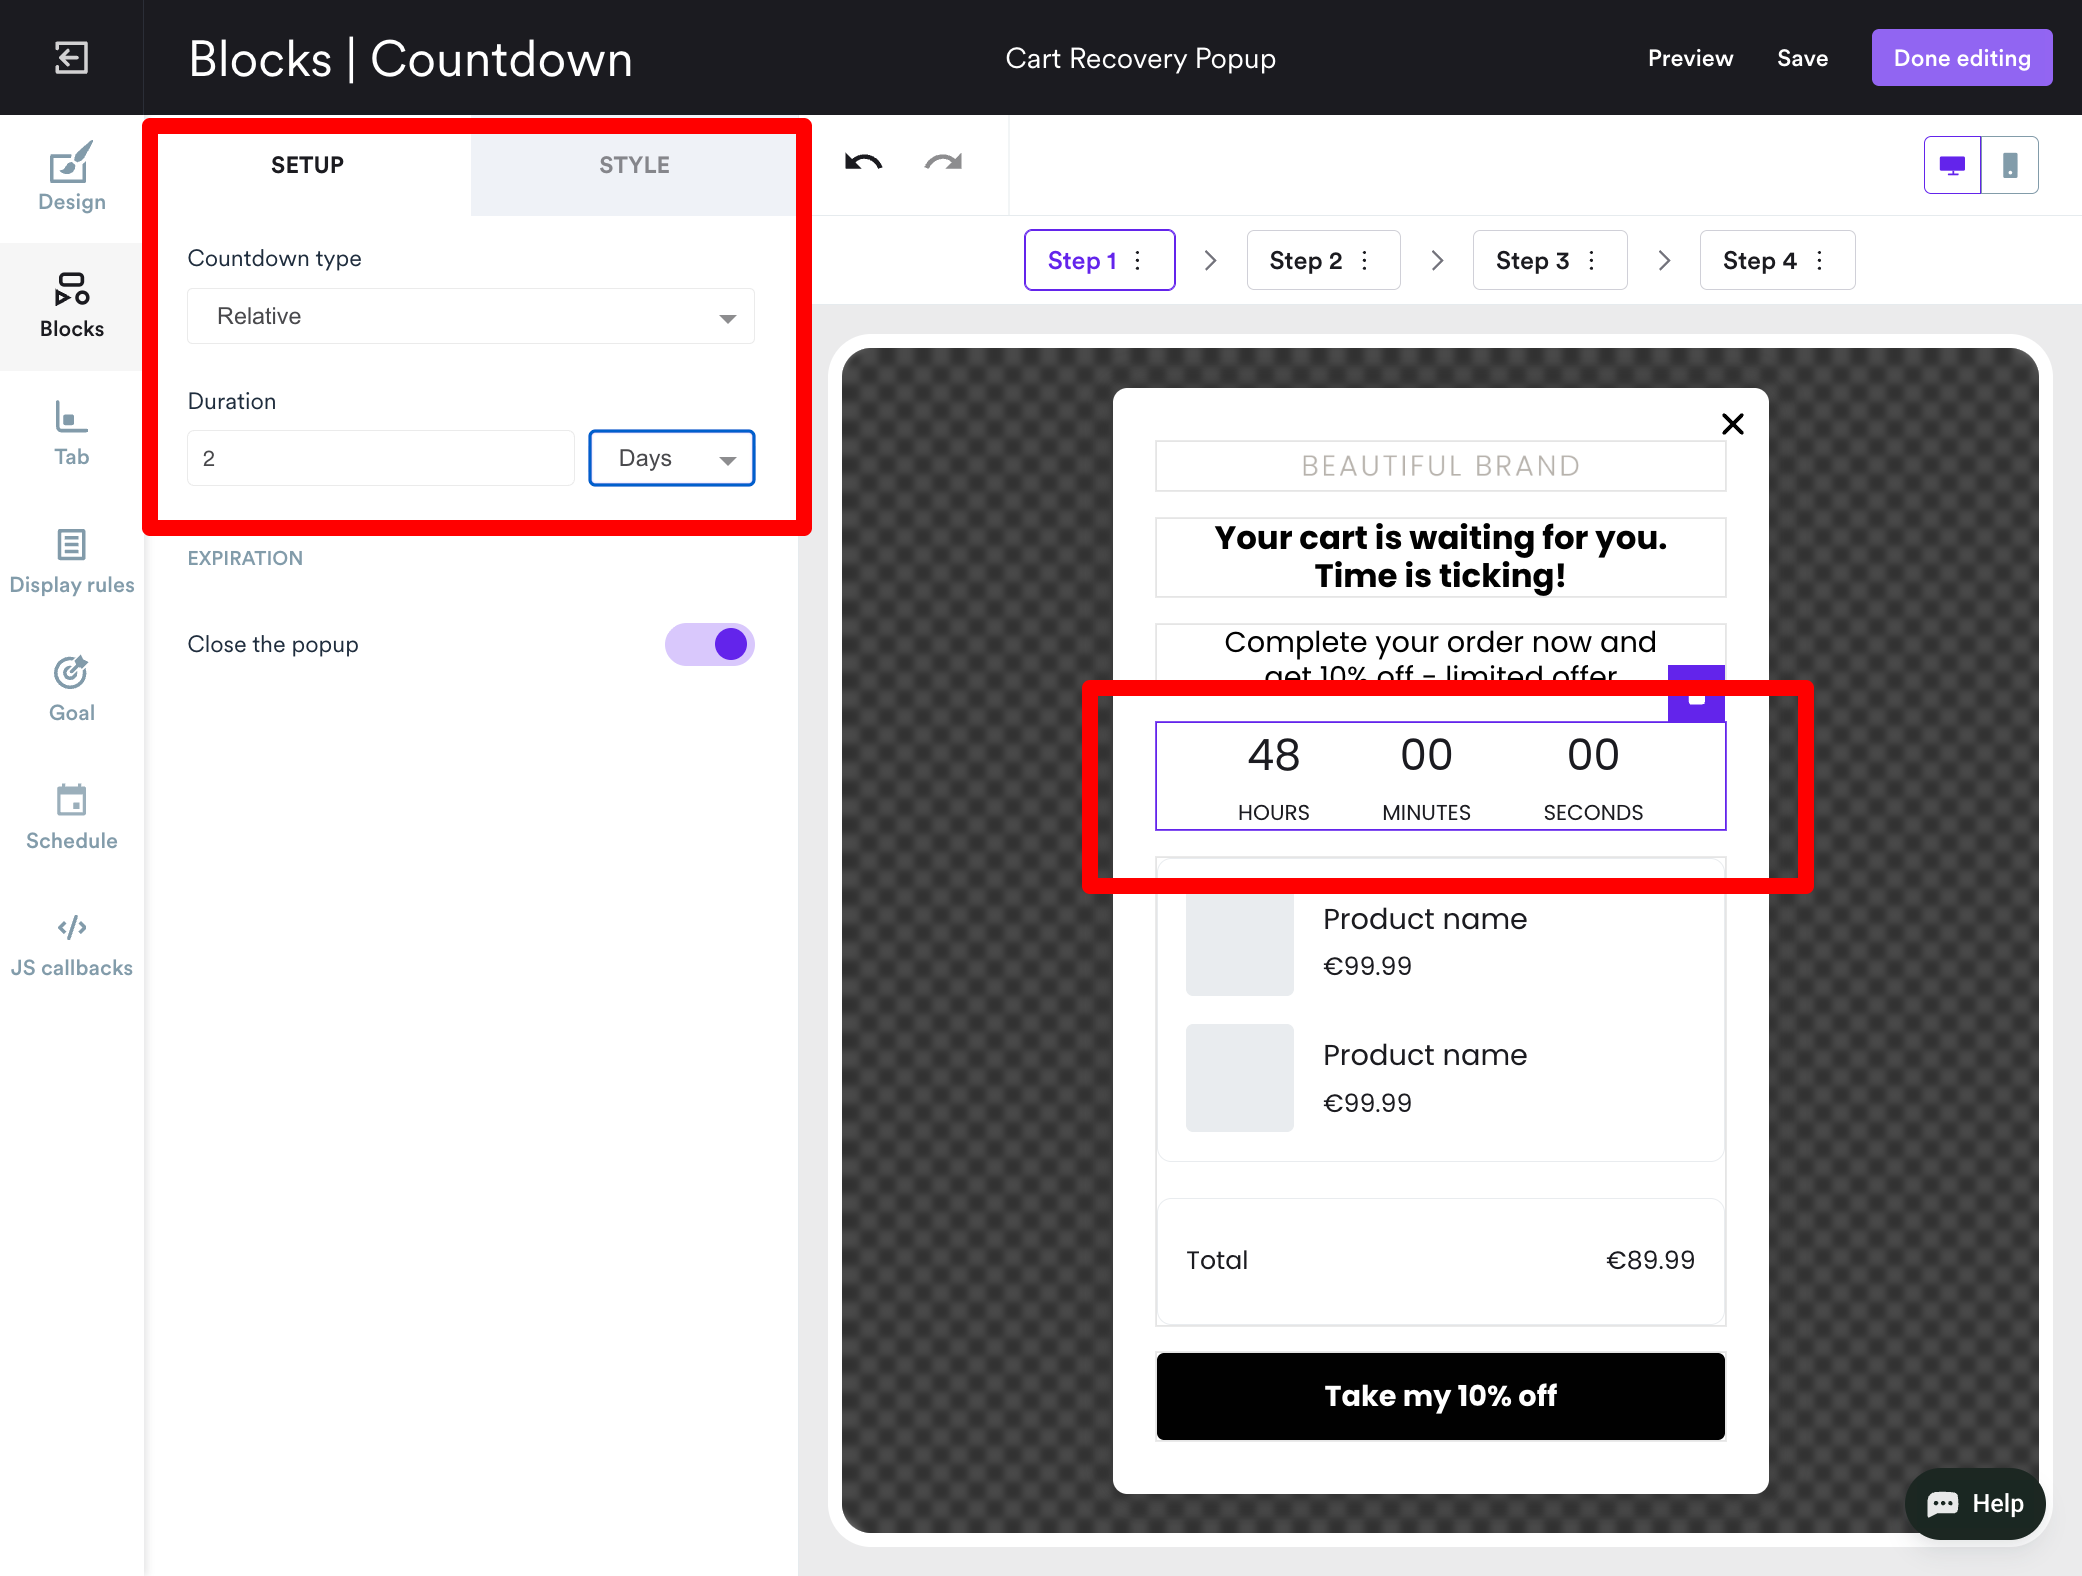Viewport: 2082px width, 1576px height.
Task: Open JS callbacks section
Action: point(71,944)
